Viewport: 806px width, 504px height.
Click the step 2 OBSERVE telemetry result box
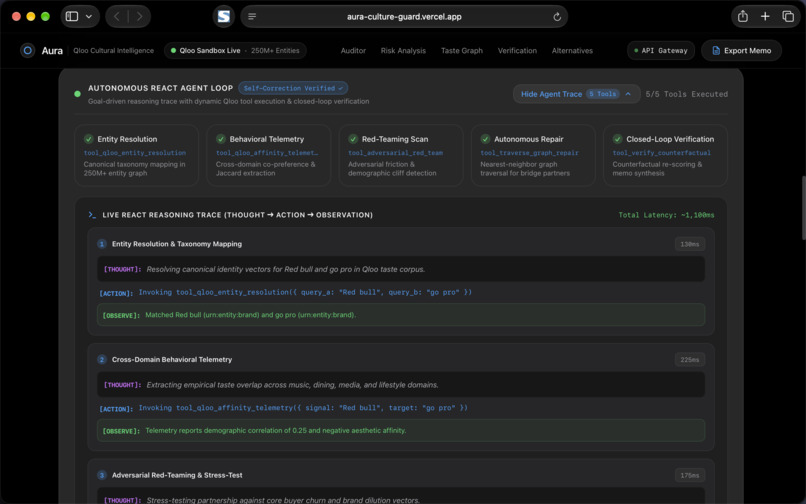(401, 430)
